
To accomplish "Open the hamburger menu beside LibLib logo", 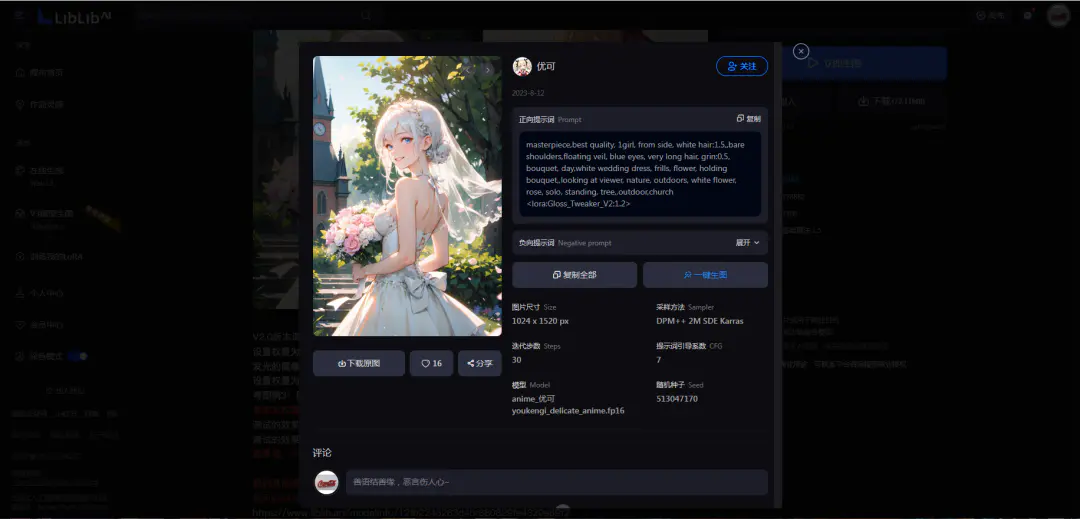I will click(x=19, y=15).
